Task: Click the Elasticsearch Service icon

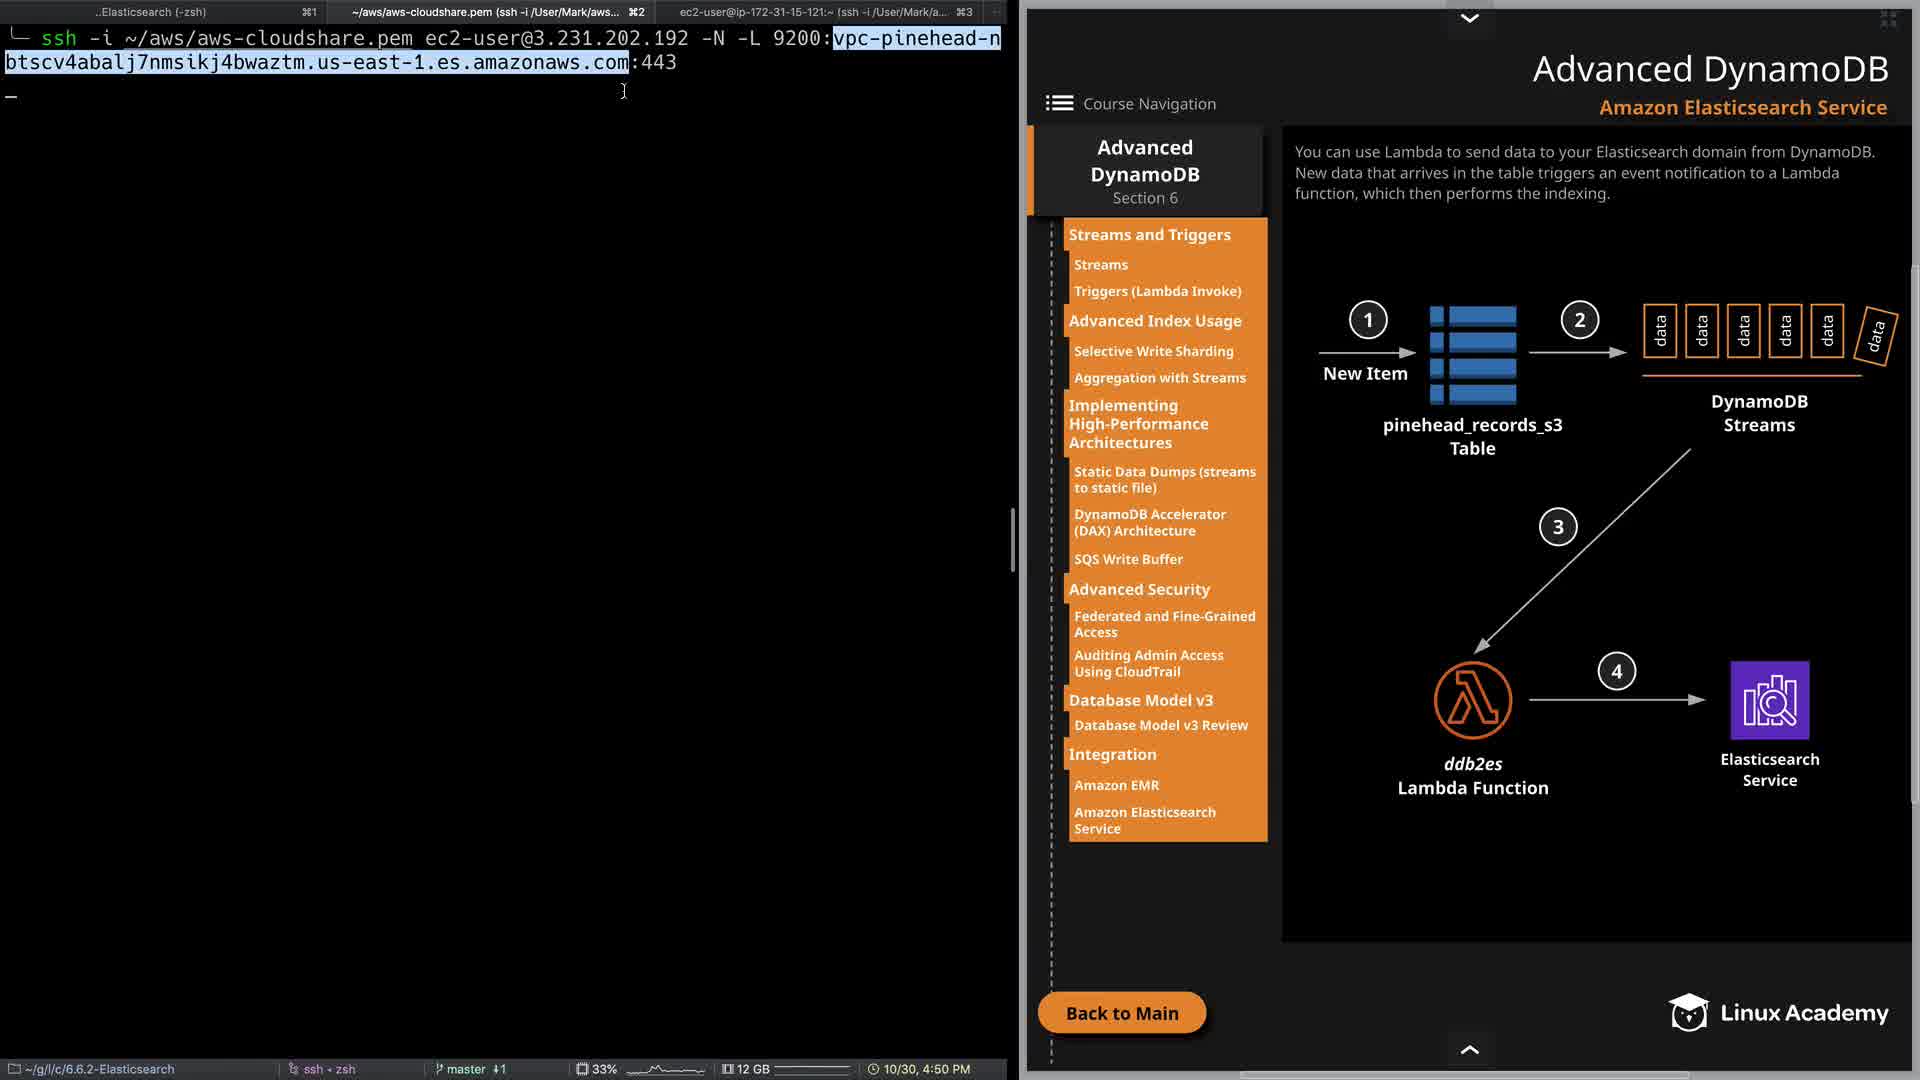Action: point(1769,700)
